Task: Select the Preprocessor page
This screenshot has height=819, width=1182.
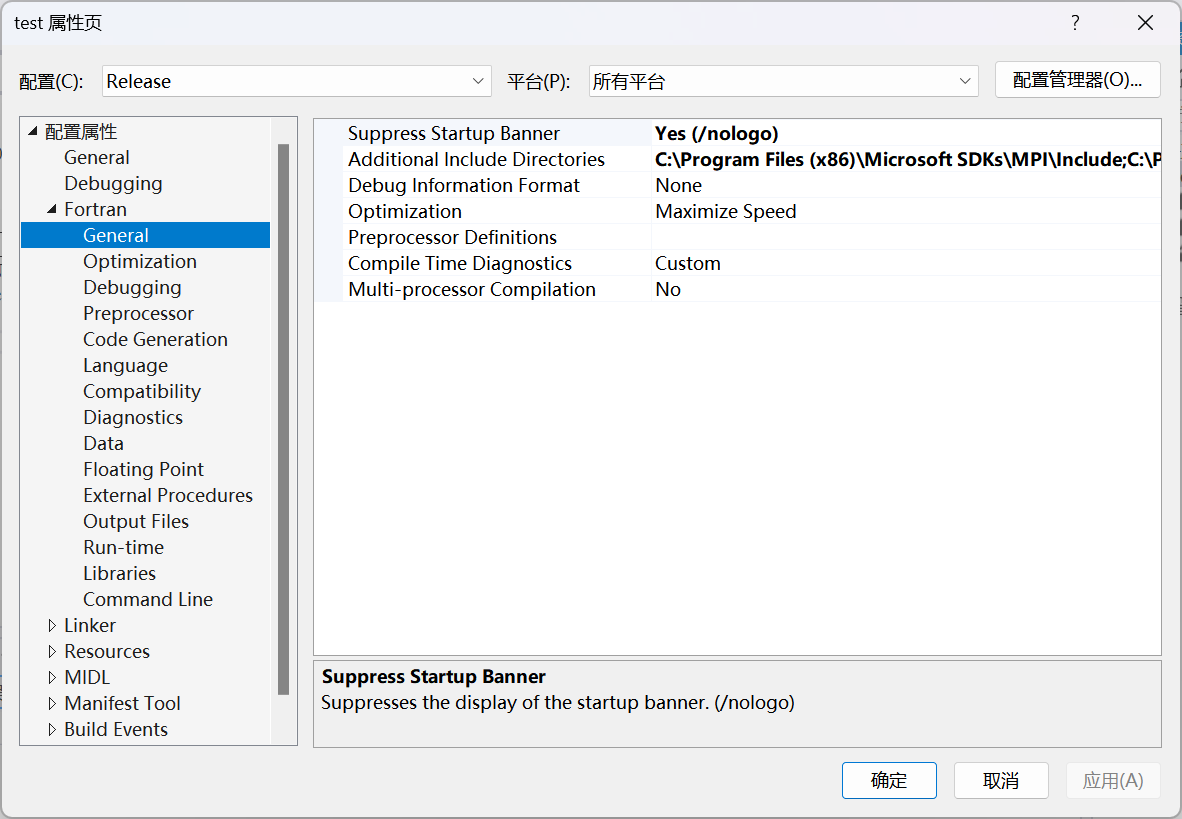Action: (138, 313)
